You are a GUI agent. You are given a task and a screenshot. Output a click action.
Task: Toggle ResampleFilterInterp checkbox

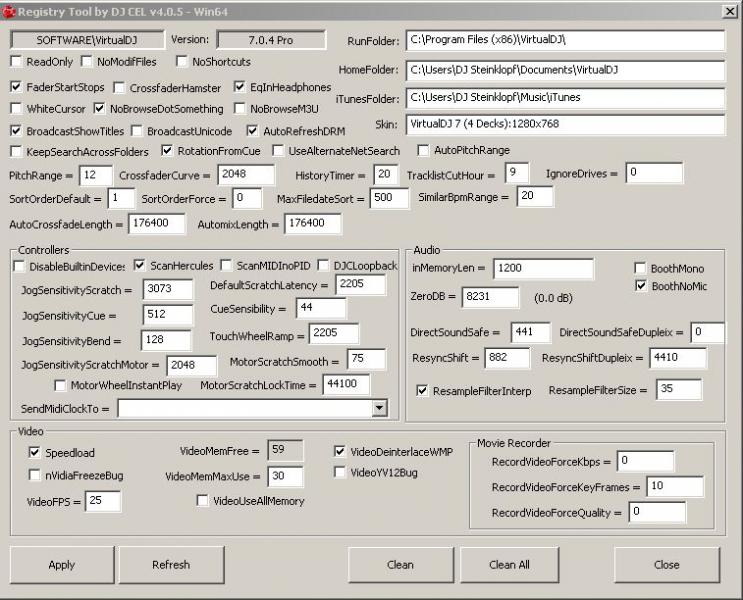pos(422,391)
